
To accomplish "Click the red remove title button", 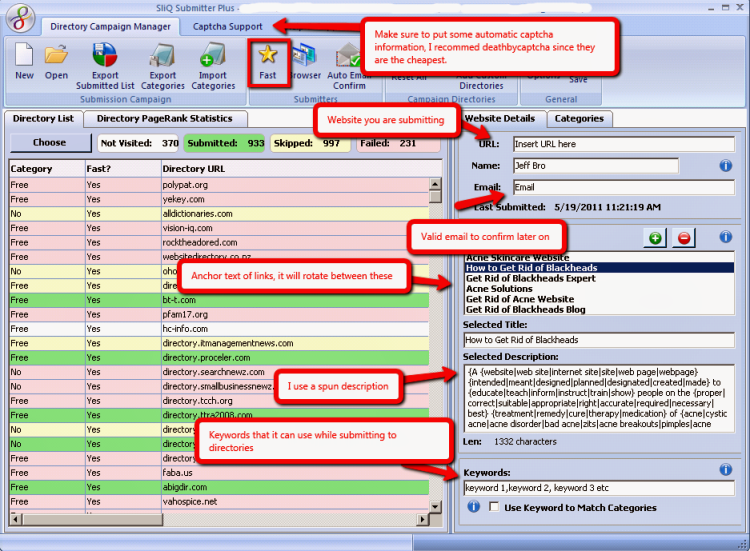I will click(x=684, y=238).
